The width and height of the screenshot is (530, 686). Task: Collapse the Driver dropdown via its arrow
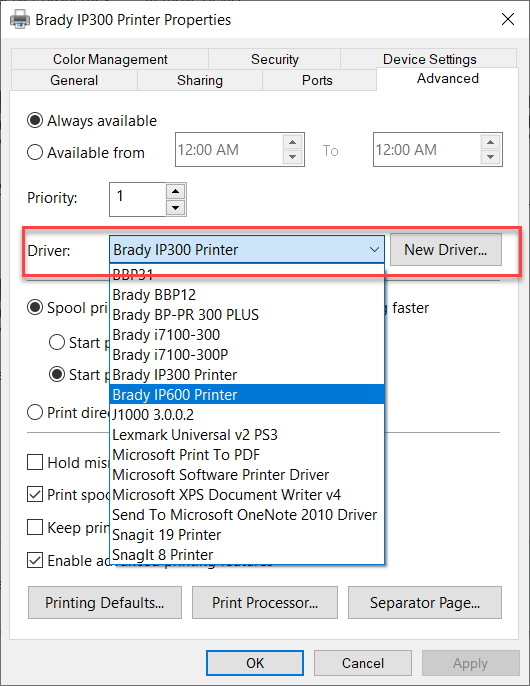[374, 249]
